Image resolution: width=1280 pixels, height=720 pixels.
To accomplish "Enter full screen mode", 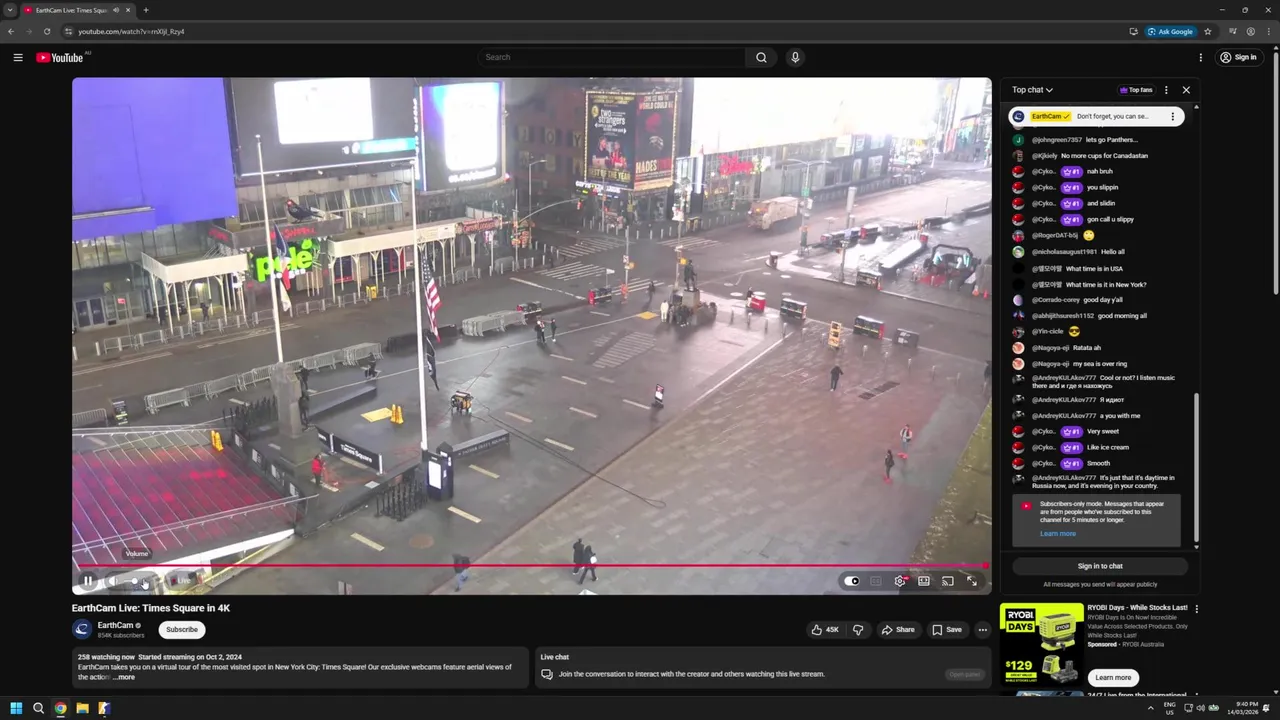I will point(972,580).
